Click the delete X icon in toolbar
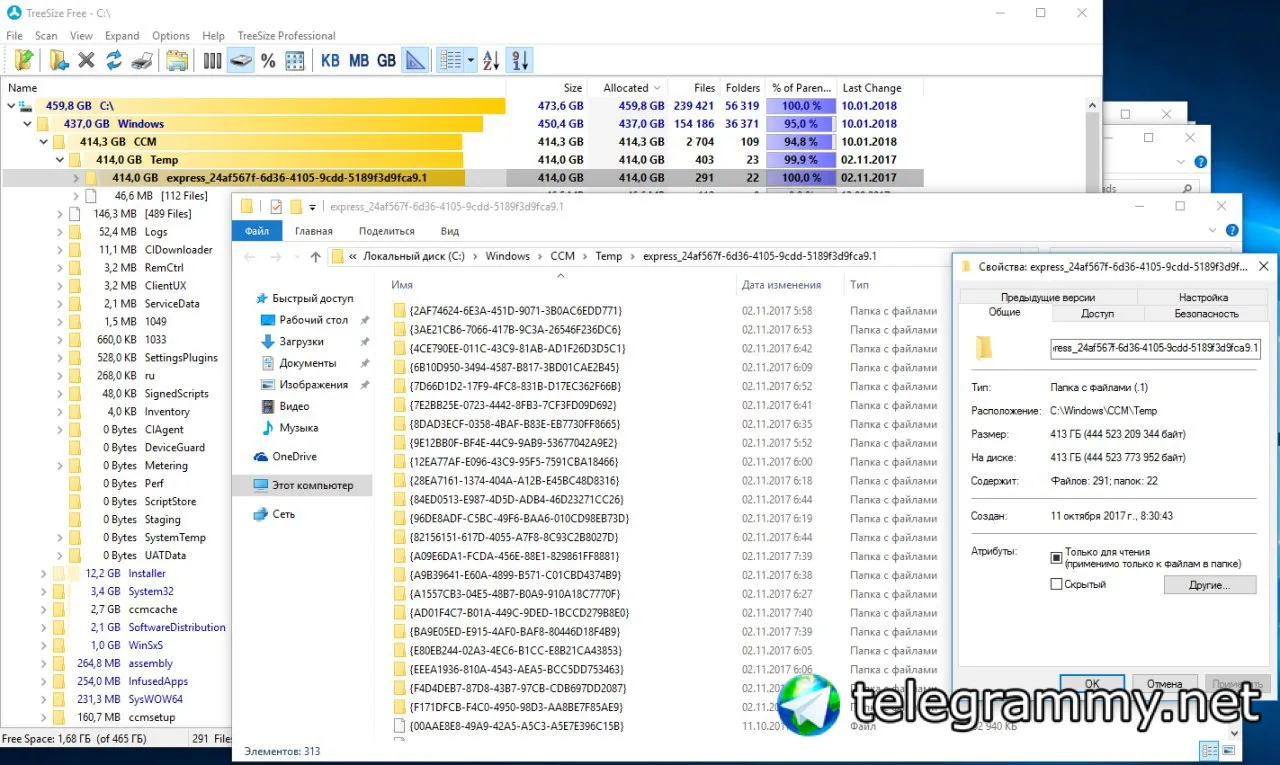 point(87,60)
